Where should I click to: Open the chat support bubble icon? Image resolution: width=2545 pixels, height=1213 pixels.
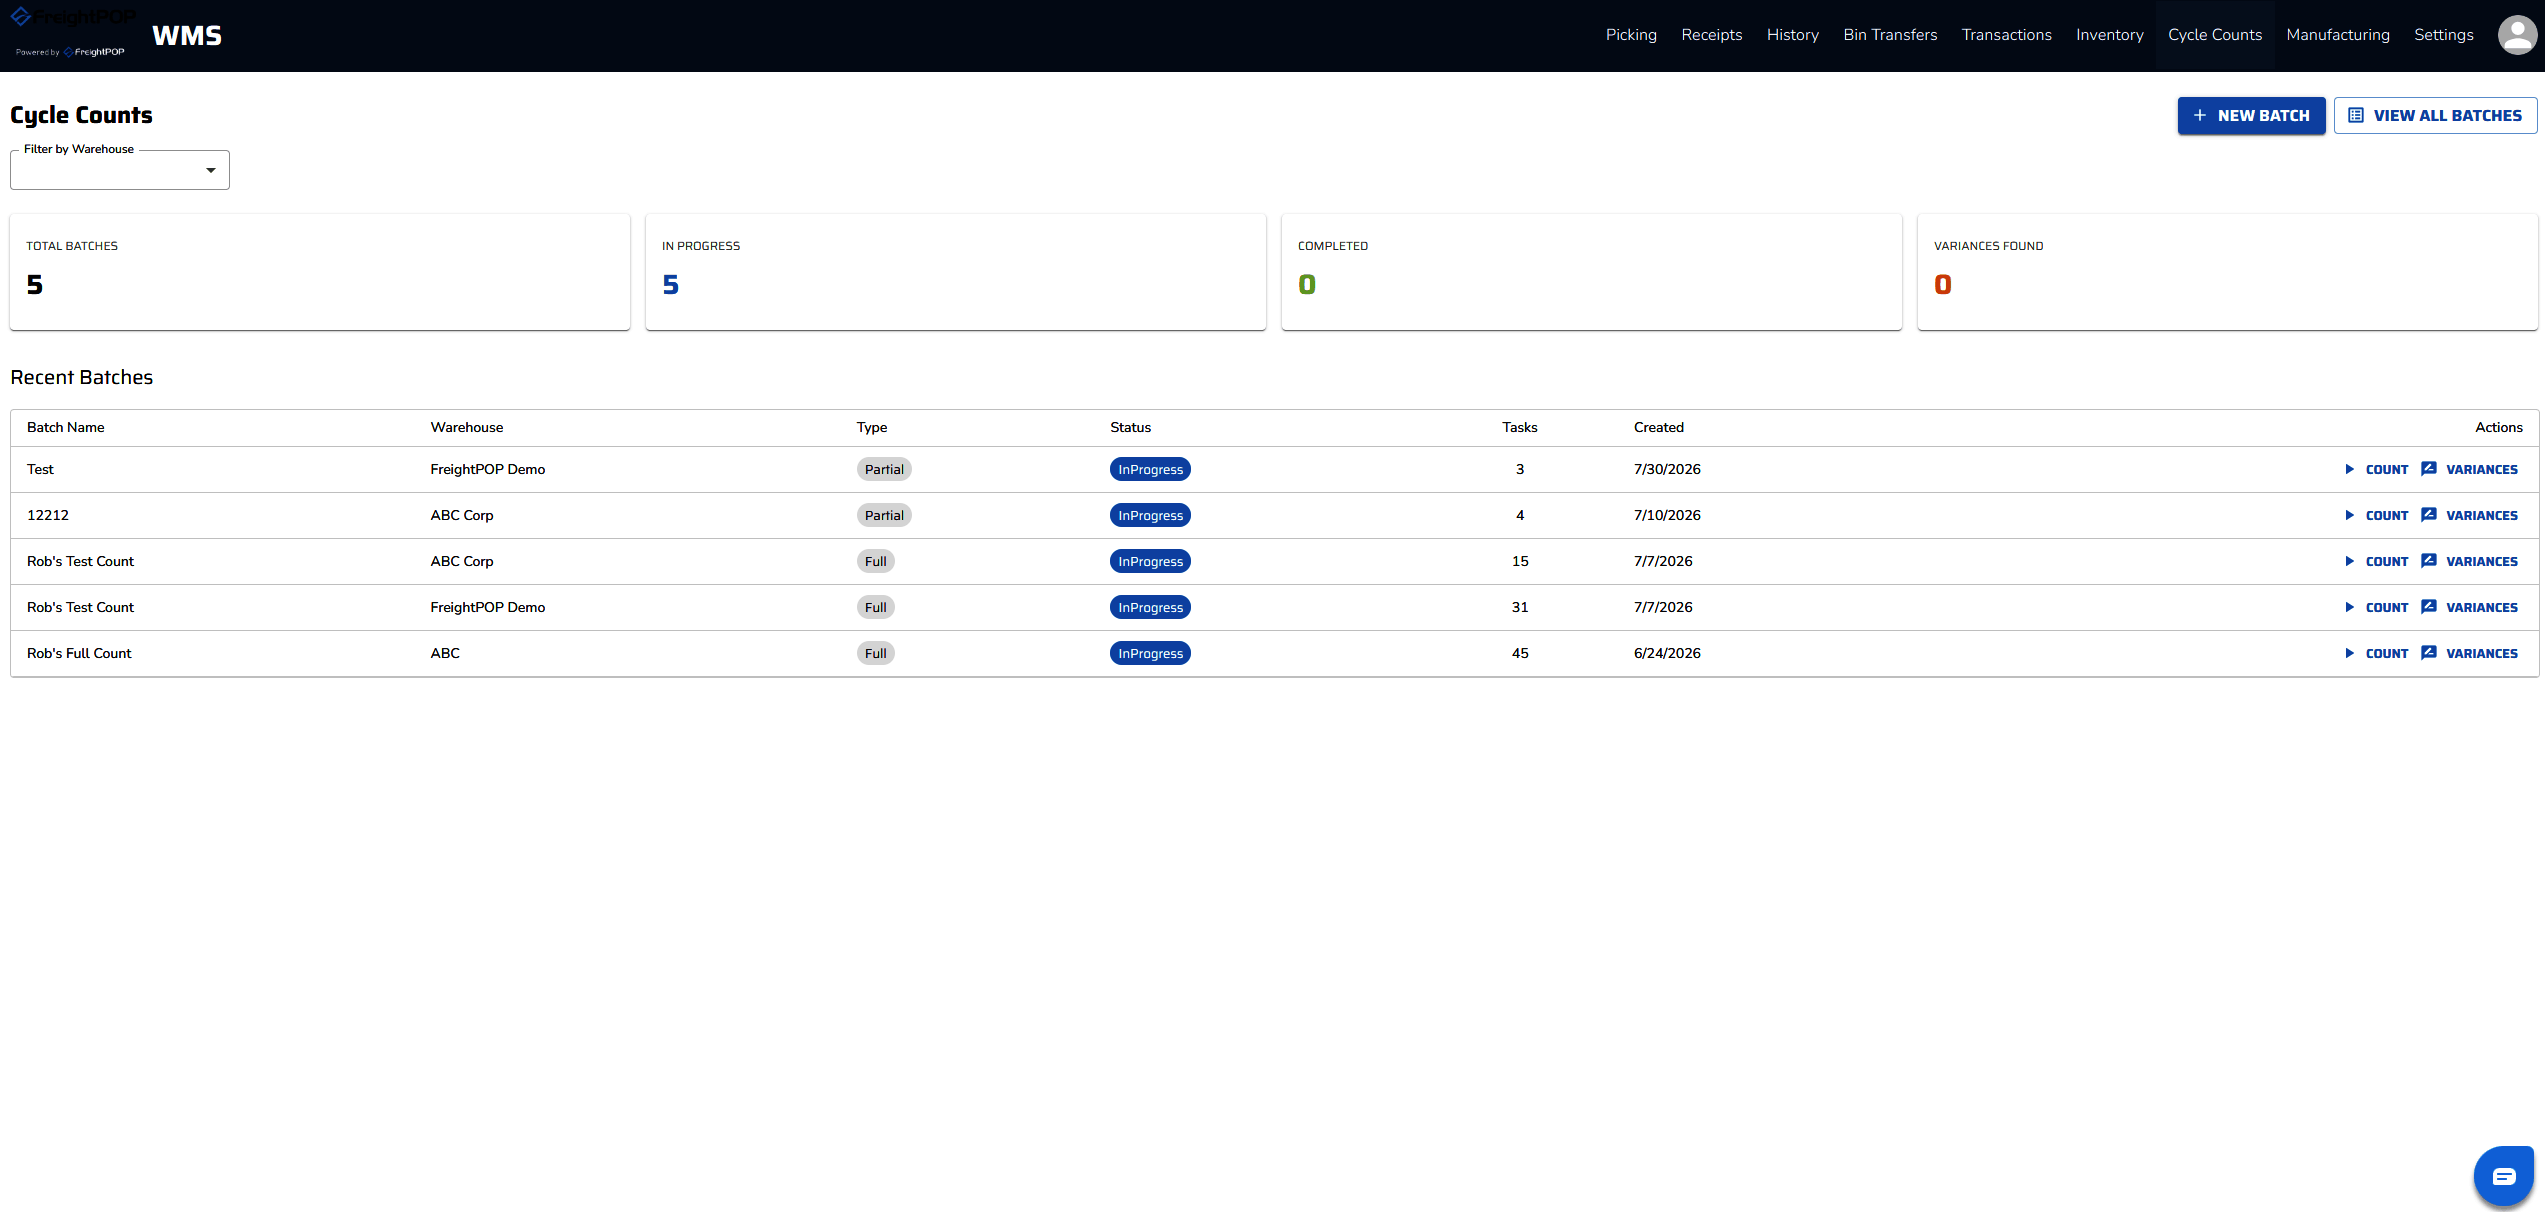coord(2504,1176)
